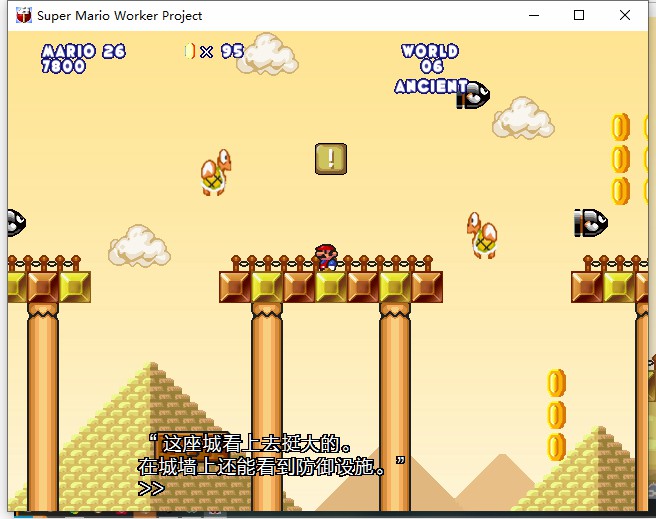Image resolution: width=656 pixels, height=519 pixels.
Task: Click the bottom coin in the upper-right coin stack
Action: [621, 191]
